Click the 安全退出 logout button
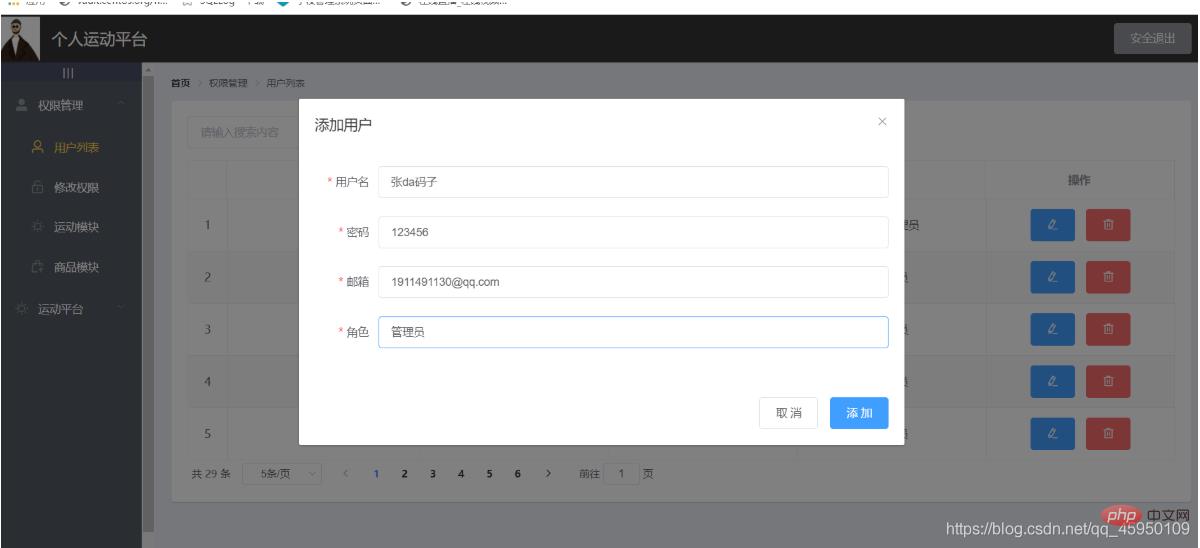1200x548 pixels. point(1150,39)
